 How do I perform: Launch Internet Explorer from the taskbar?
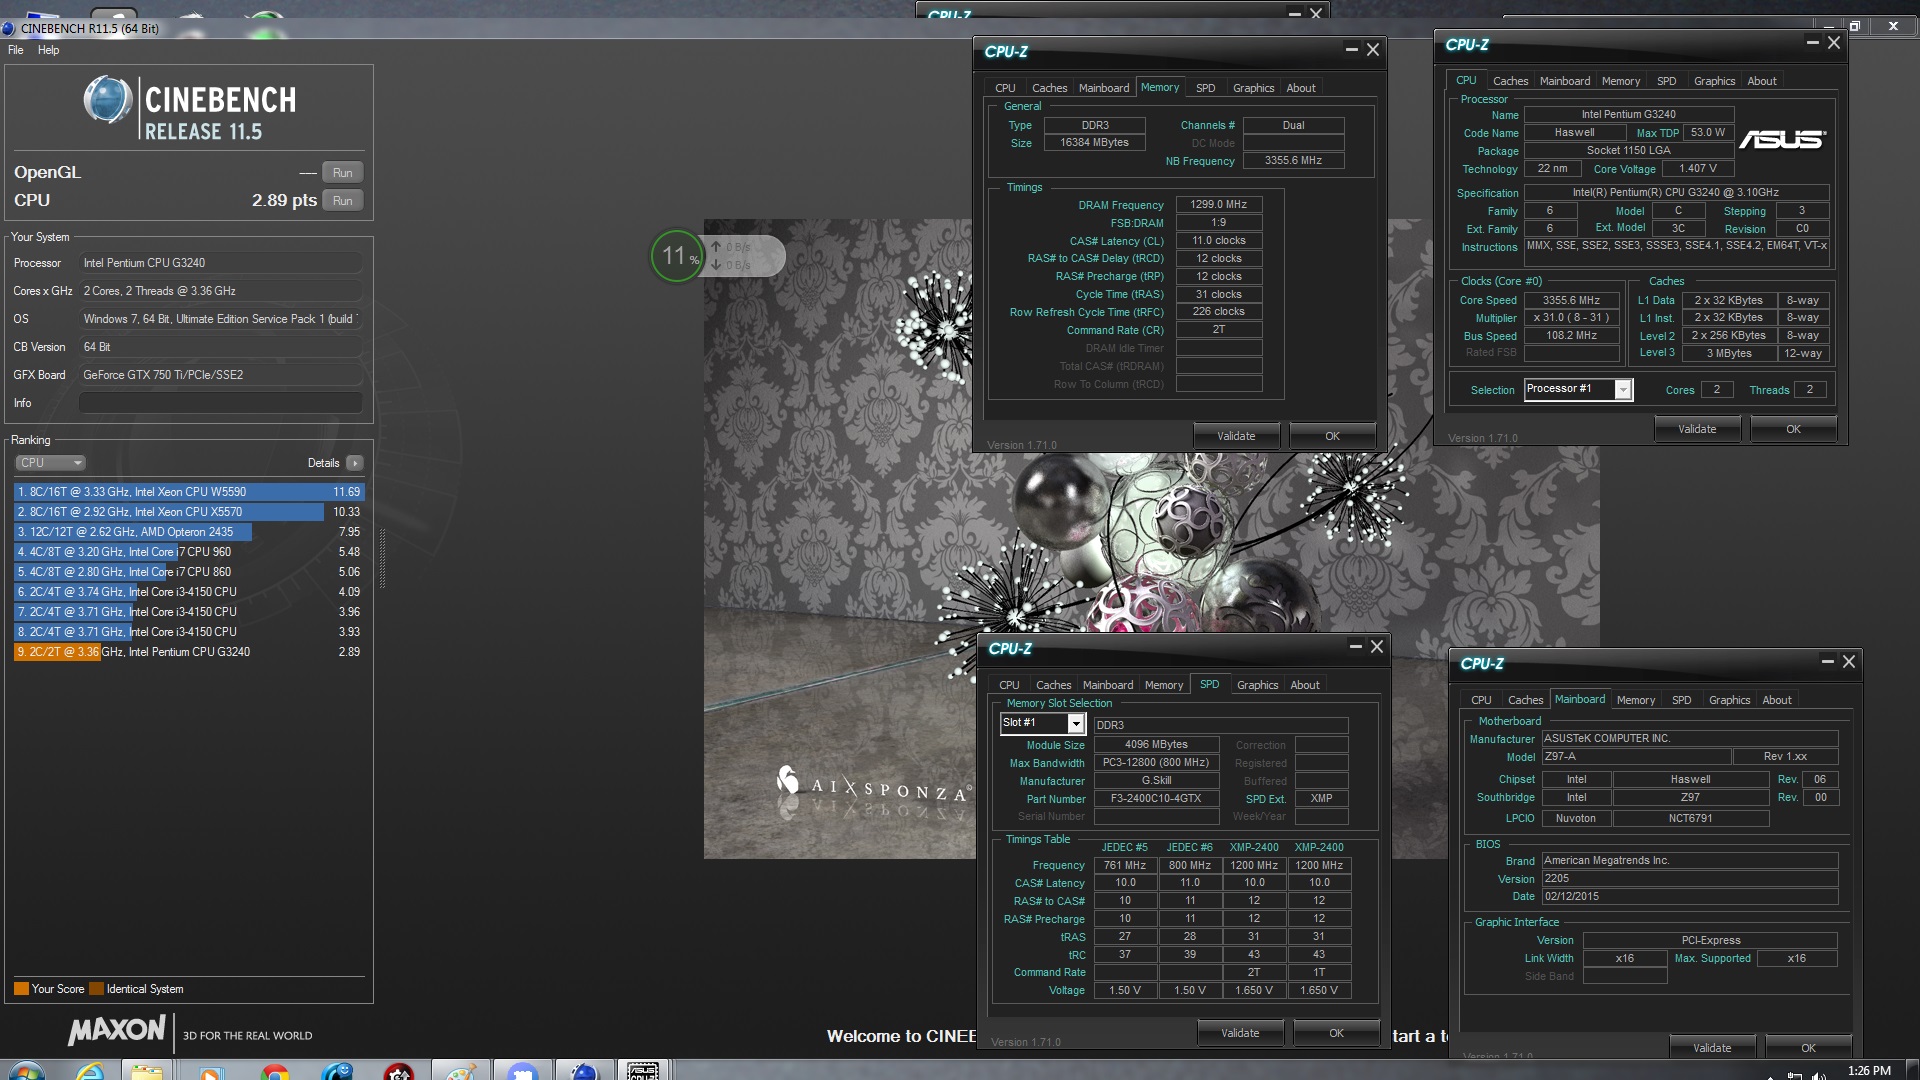tap(90, 1072)
